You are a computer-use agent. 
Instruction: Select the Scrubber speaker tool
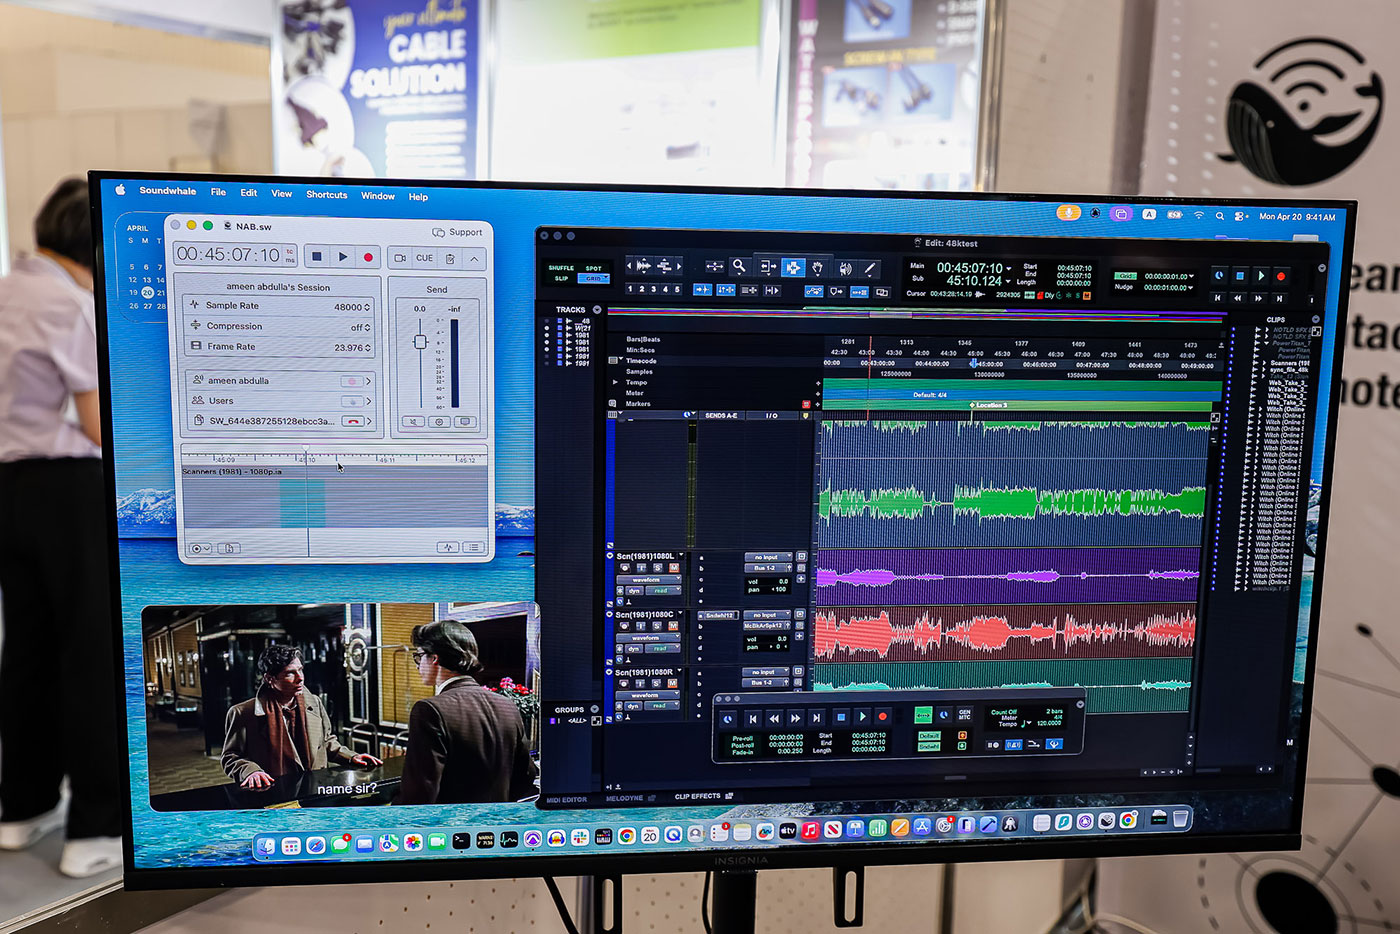pos(845,268)
